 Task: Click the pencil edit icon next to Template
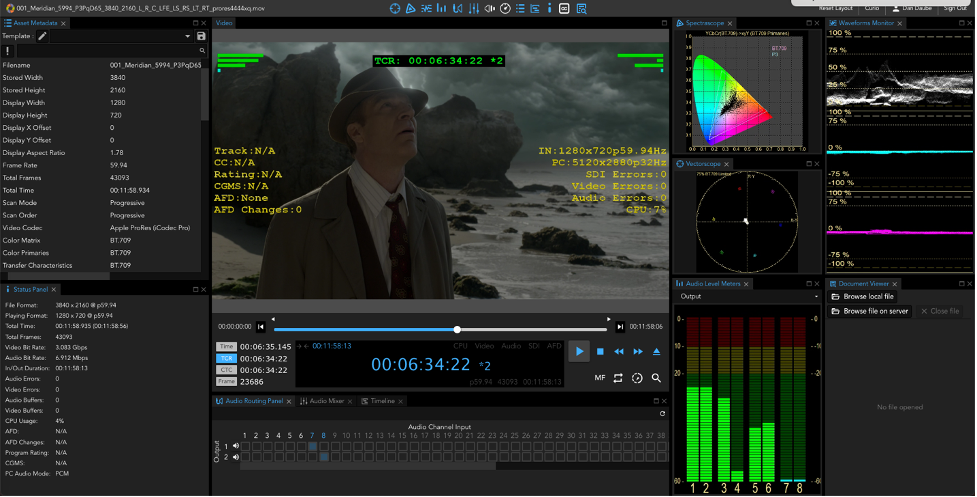(x=42, y=36)
